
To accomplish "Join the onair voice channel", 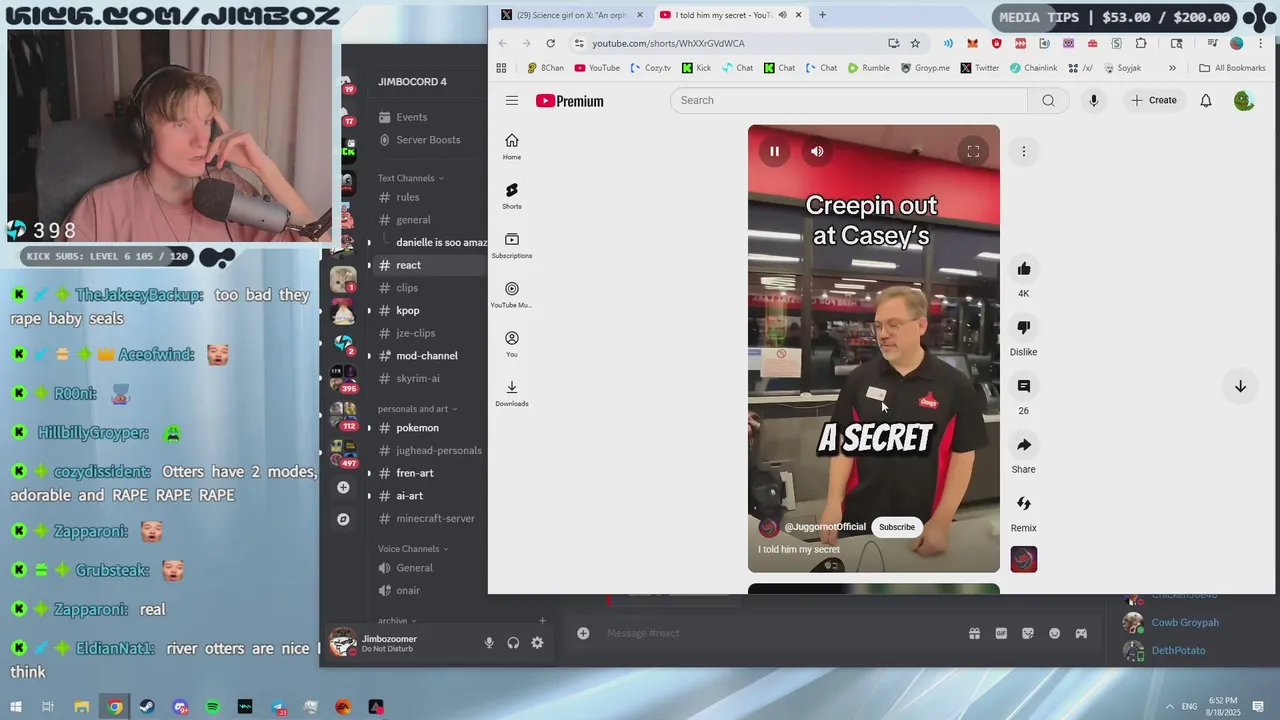I will pyautogui.click(x=408, y=591).
